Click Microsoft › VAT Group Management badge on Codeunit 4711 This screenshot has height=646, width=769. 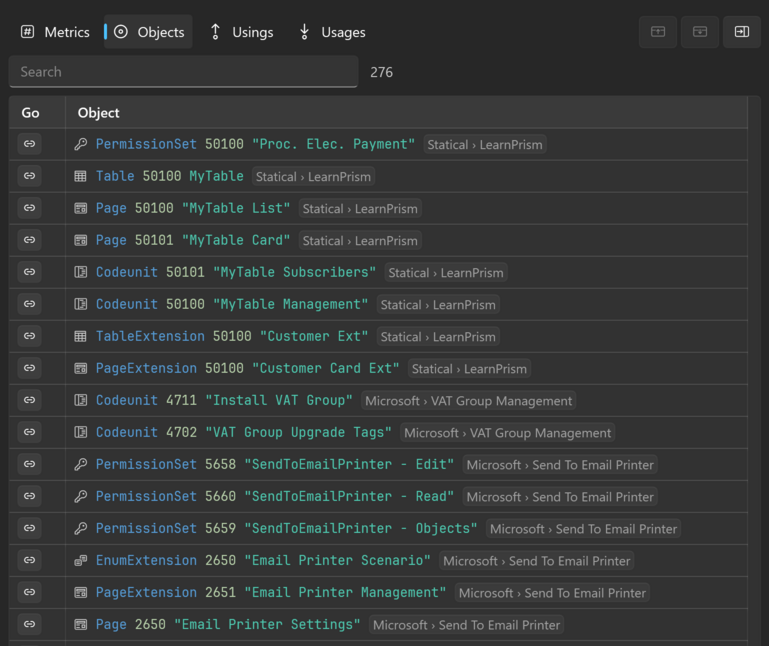coord(468,401)
